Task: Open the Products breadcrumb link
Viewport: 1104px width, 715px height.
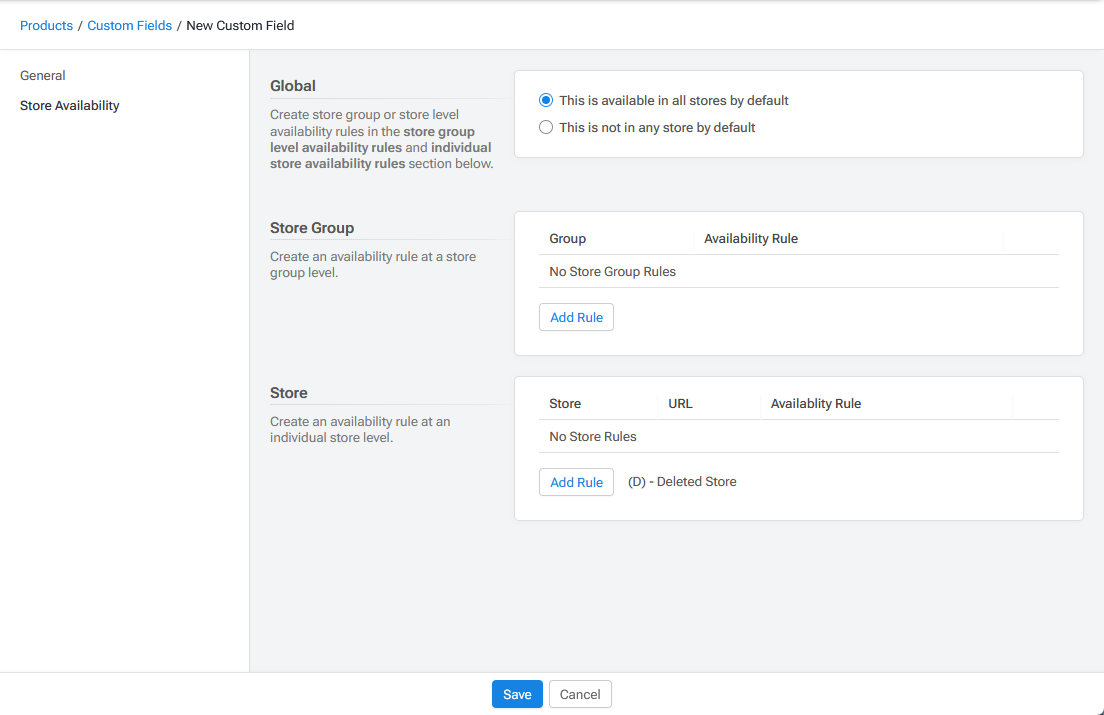Action: 46,25
